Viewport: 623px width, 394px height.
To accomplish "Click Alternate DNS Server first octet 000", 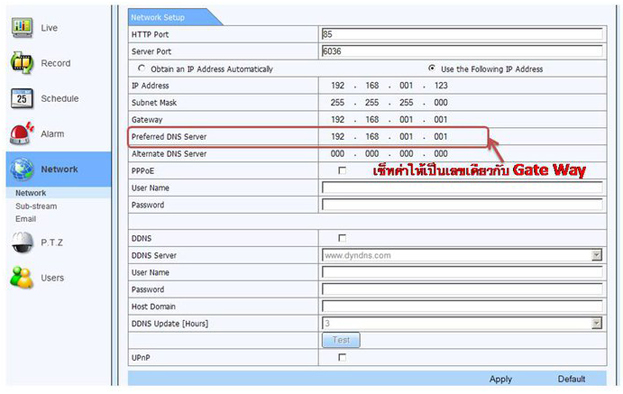I will pyautogui.click(x=338, y=154).
